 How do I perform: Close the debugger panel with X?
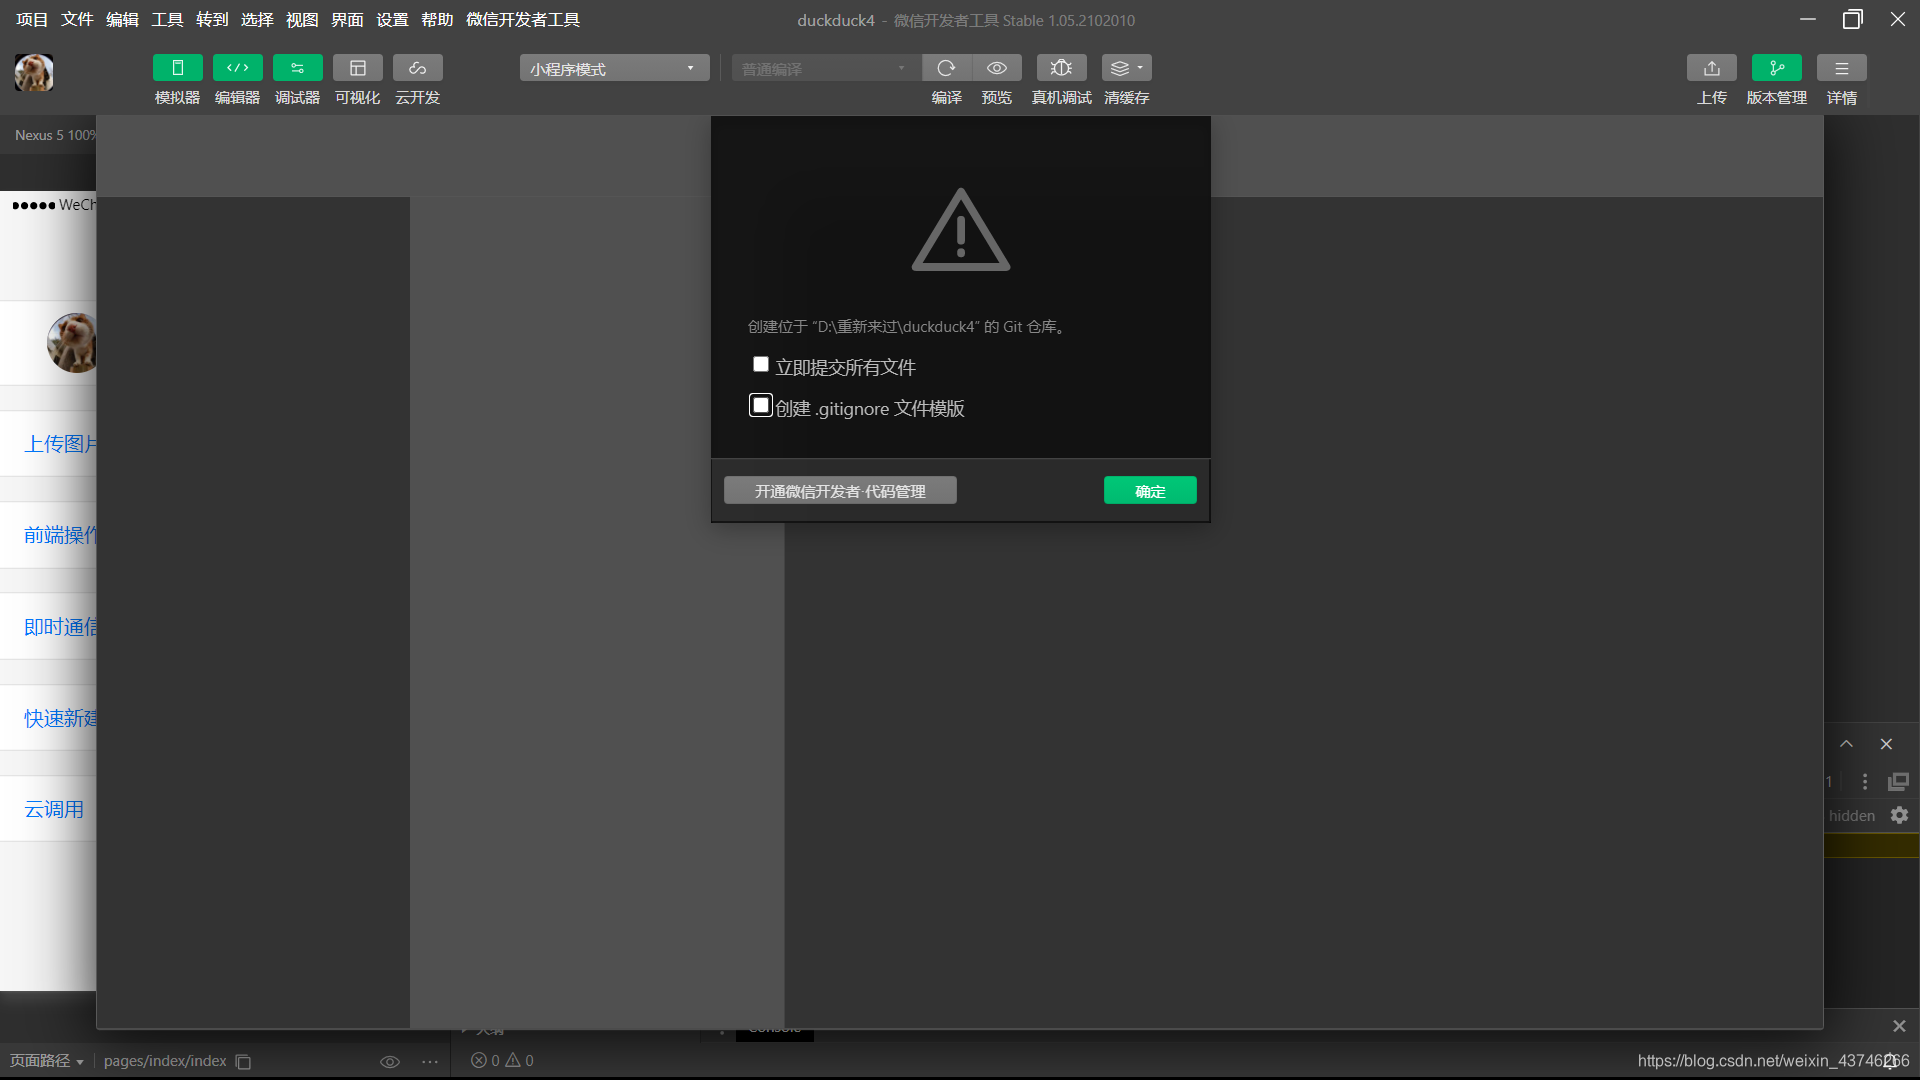(1887, 744)
